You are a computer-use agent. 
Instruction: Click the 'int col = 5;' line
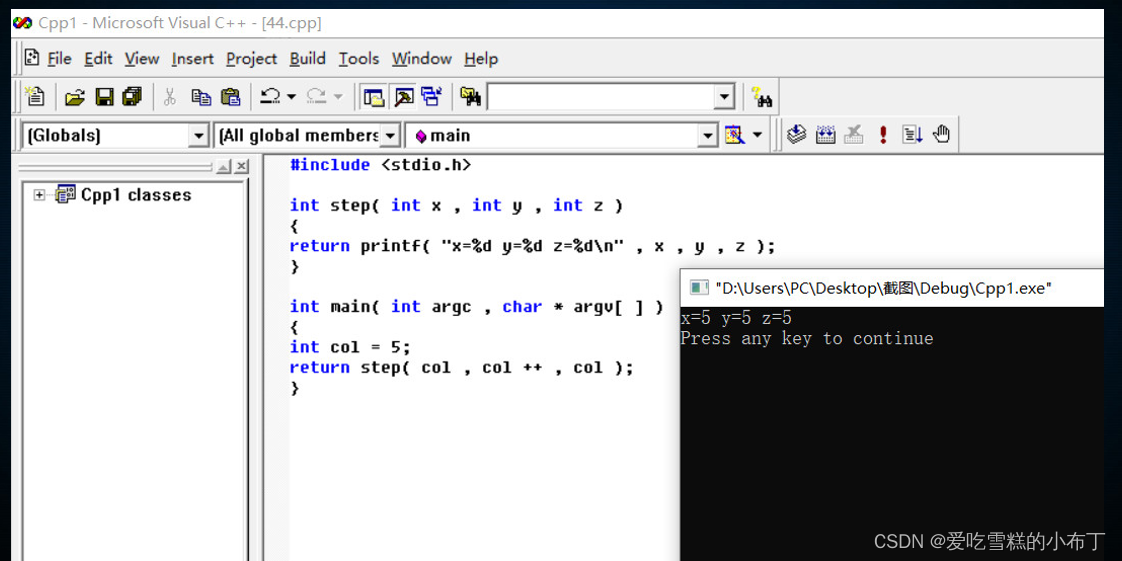[x=351, y=347]
